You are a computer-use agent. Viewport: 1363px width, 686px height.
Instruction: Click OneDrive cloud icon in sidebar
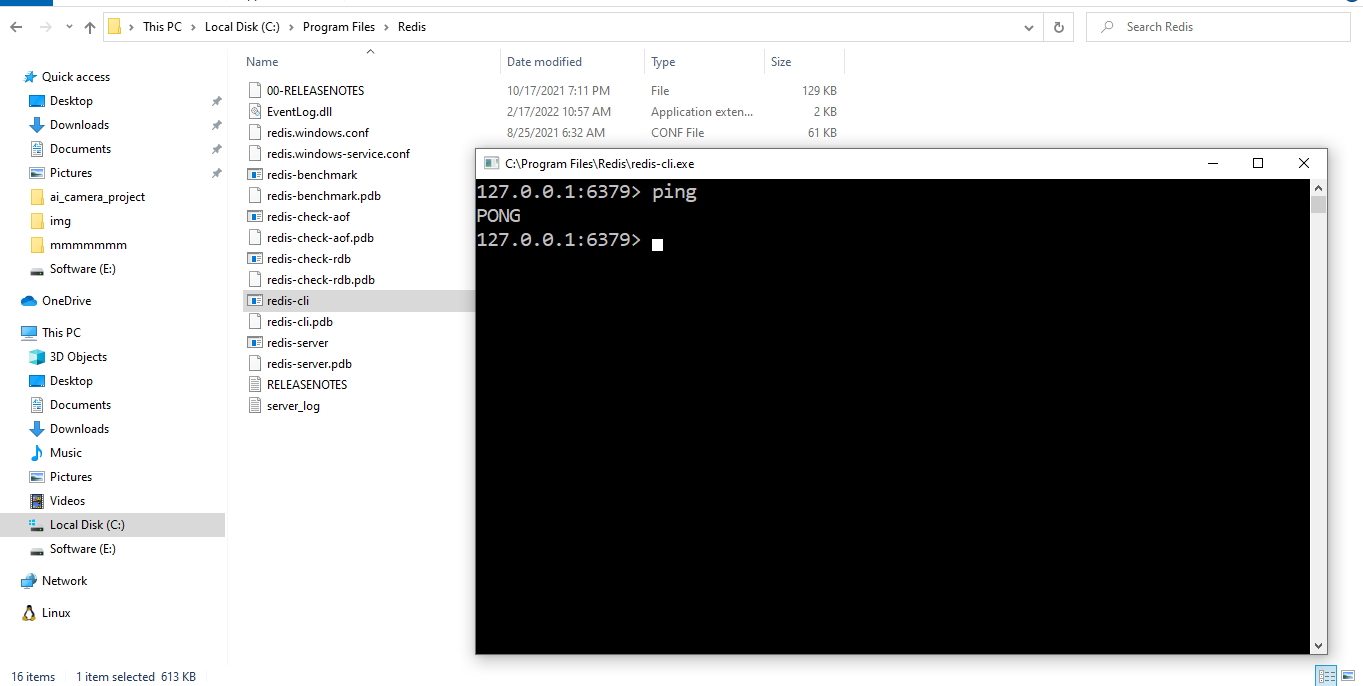[29, 301]
